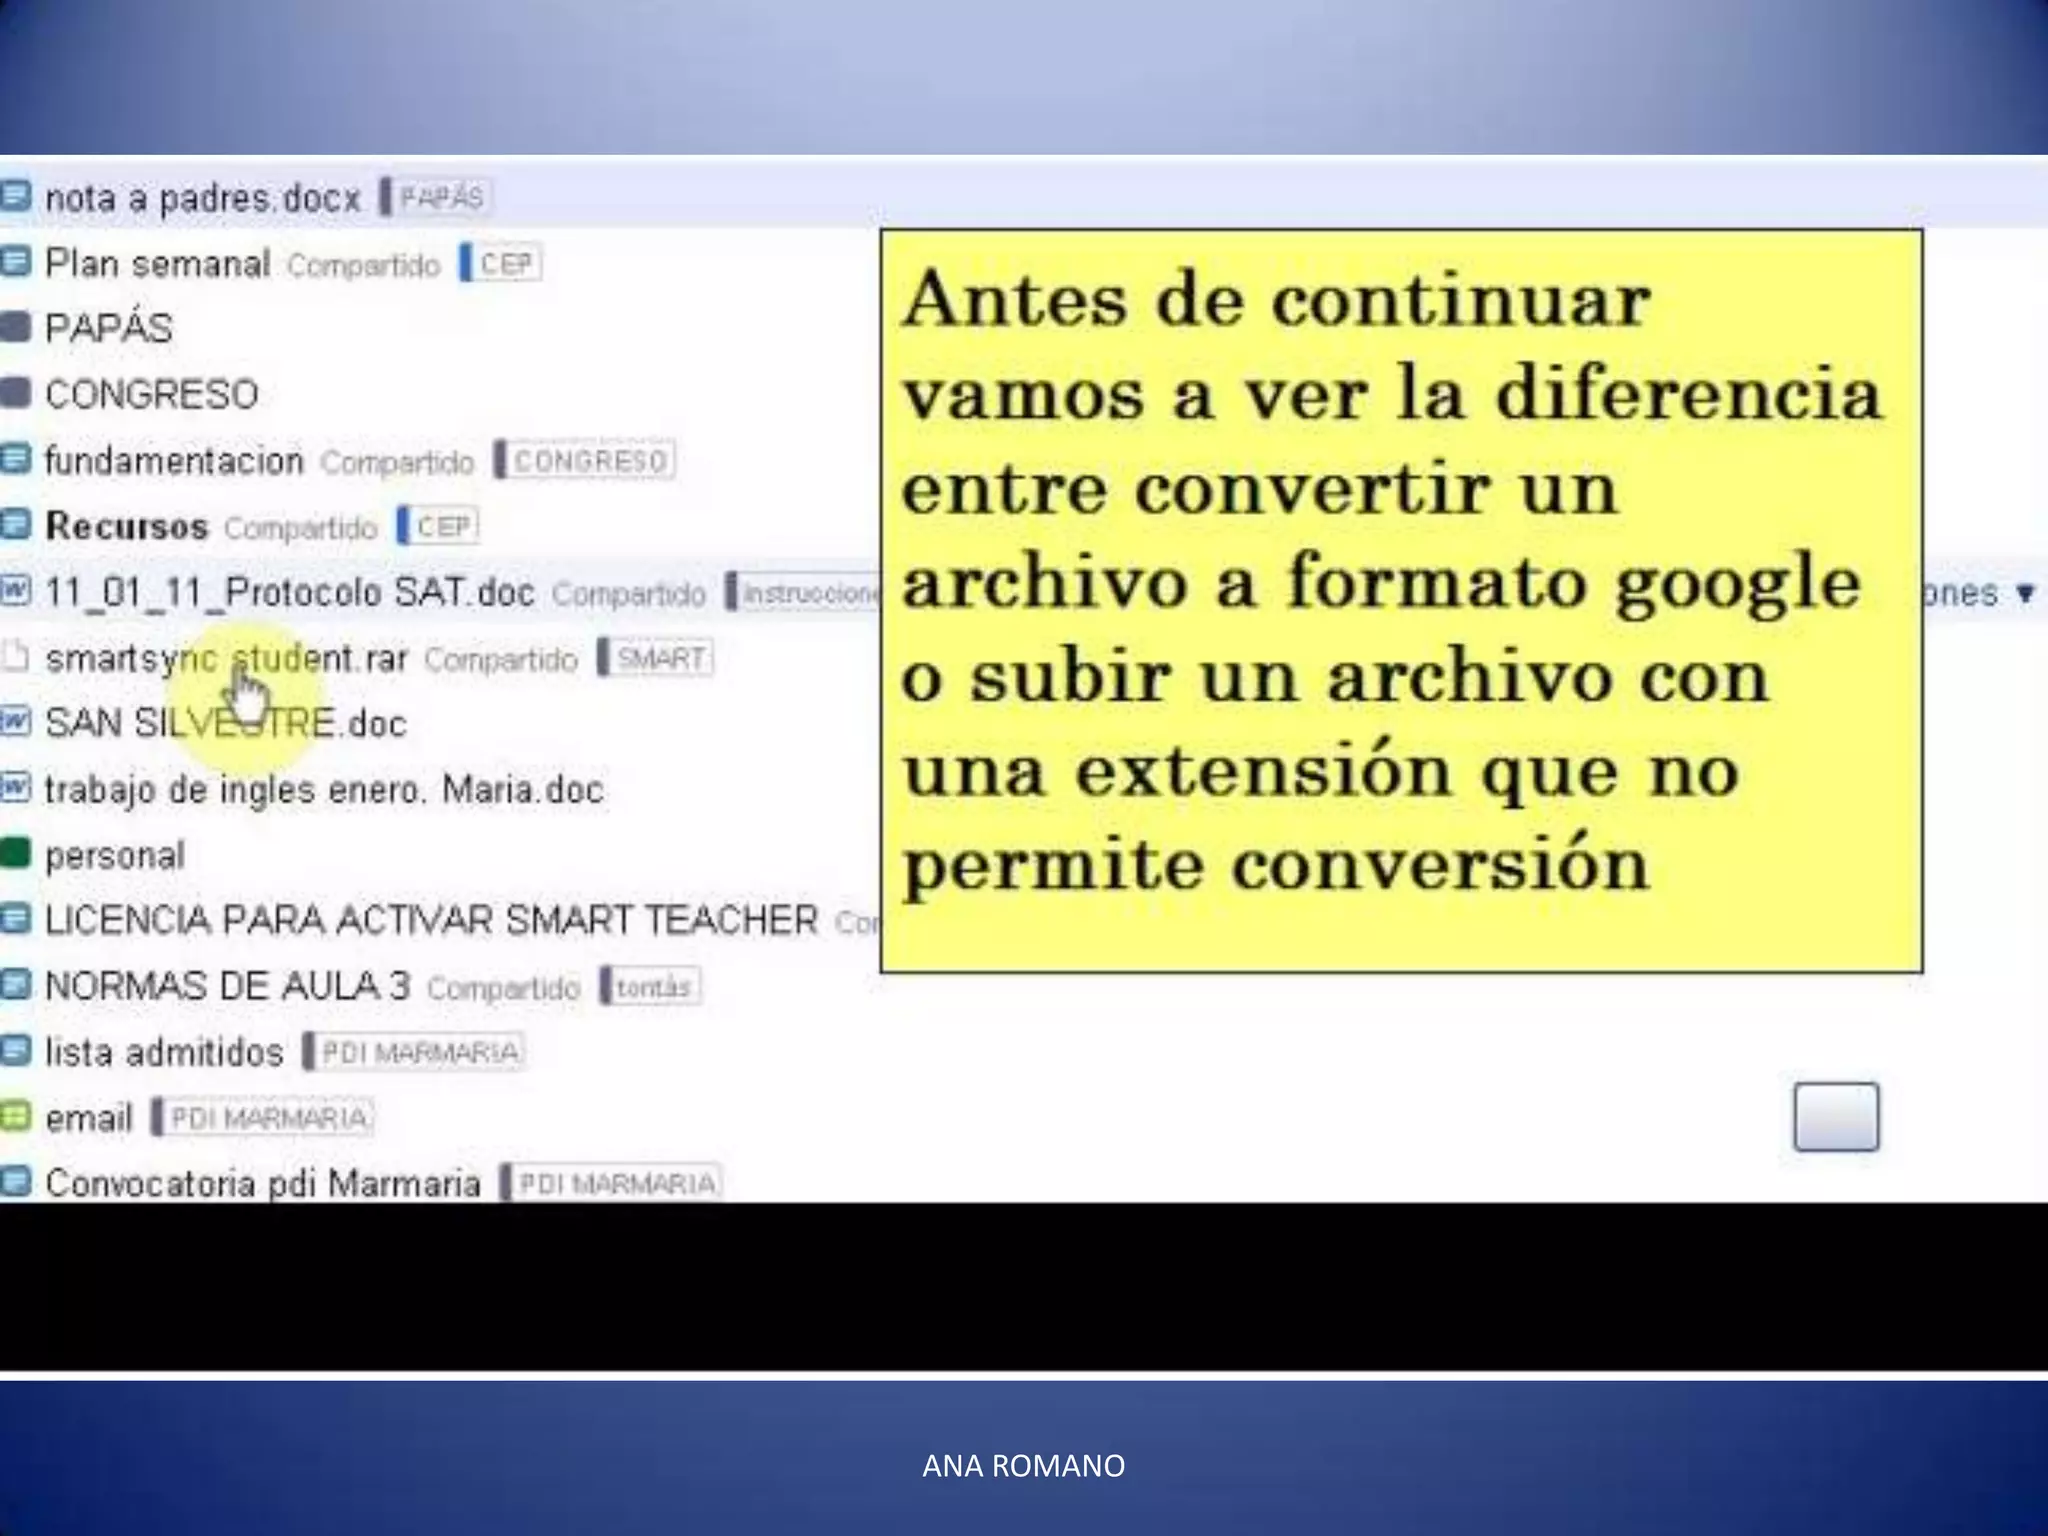
Task: Click the spreadsheet icon beside email
Action: tap(15, 1116)
